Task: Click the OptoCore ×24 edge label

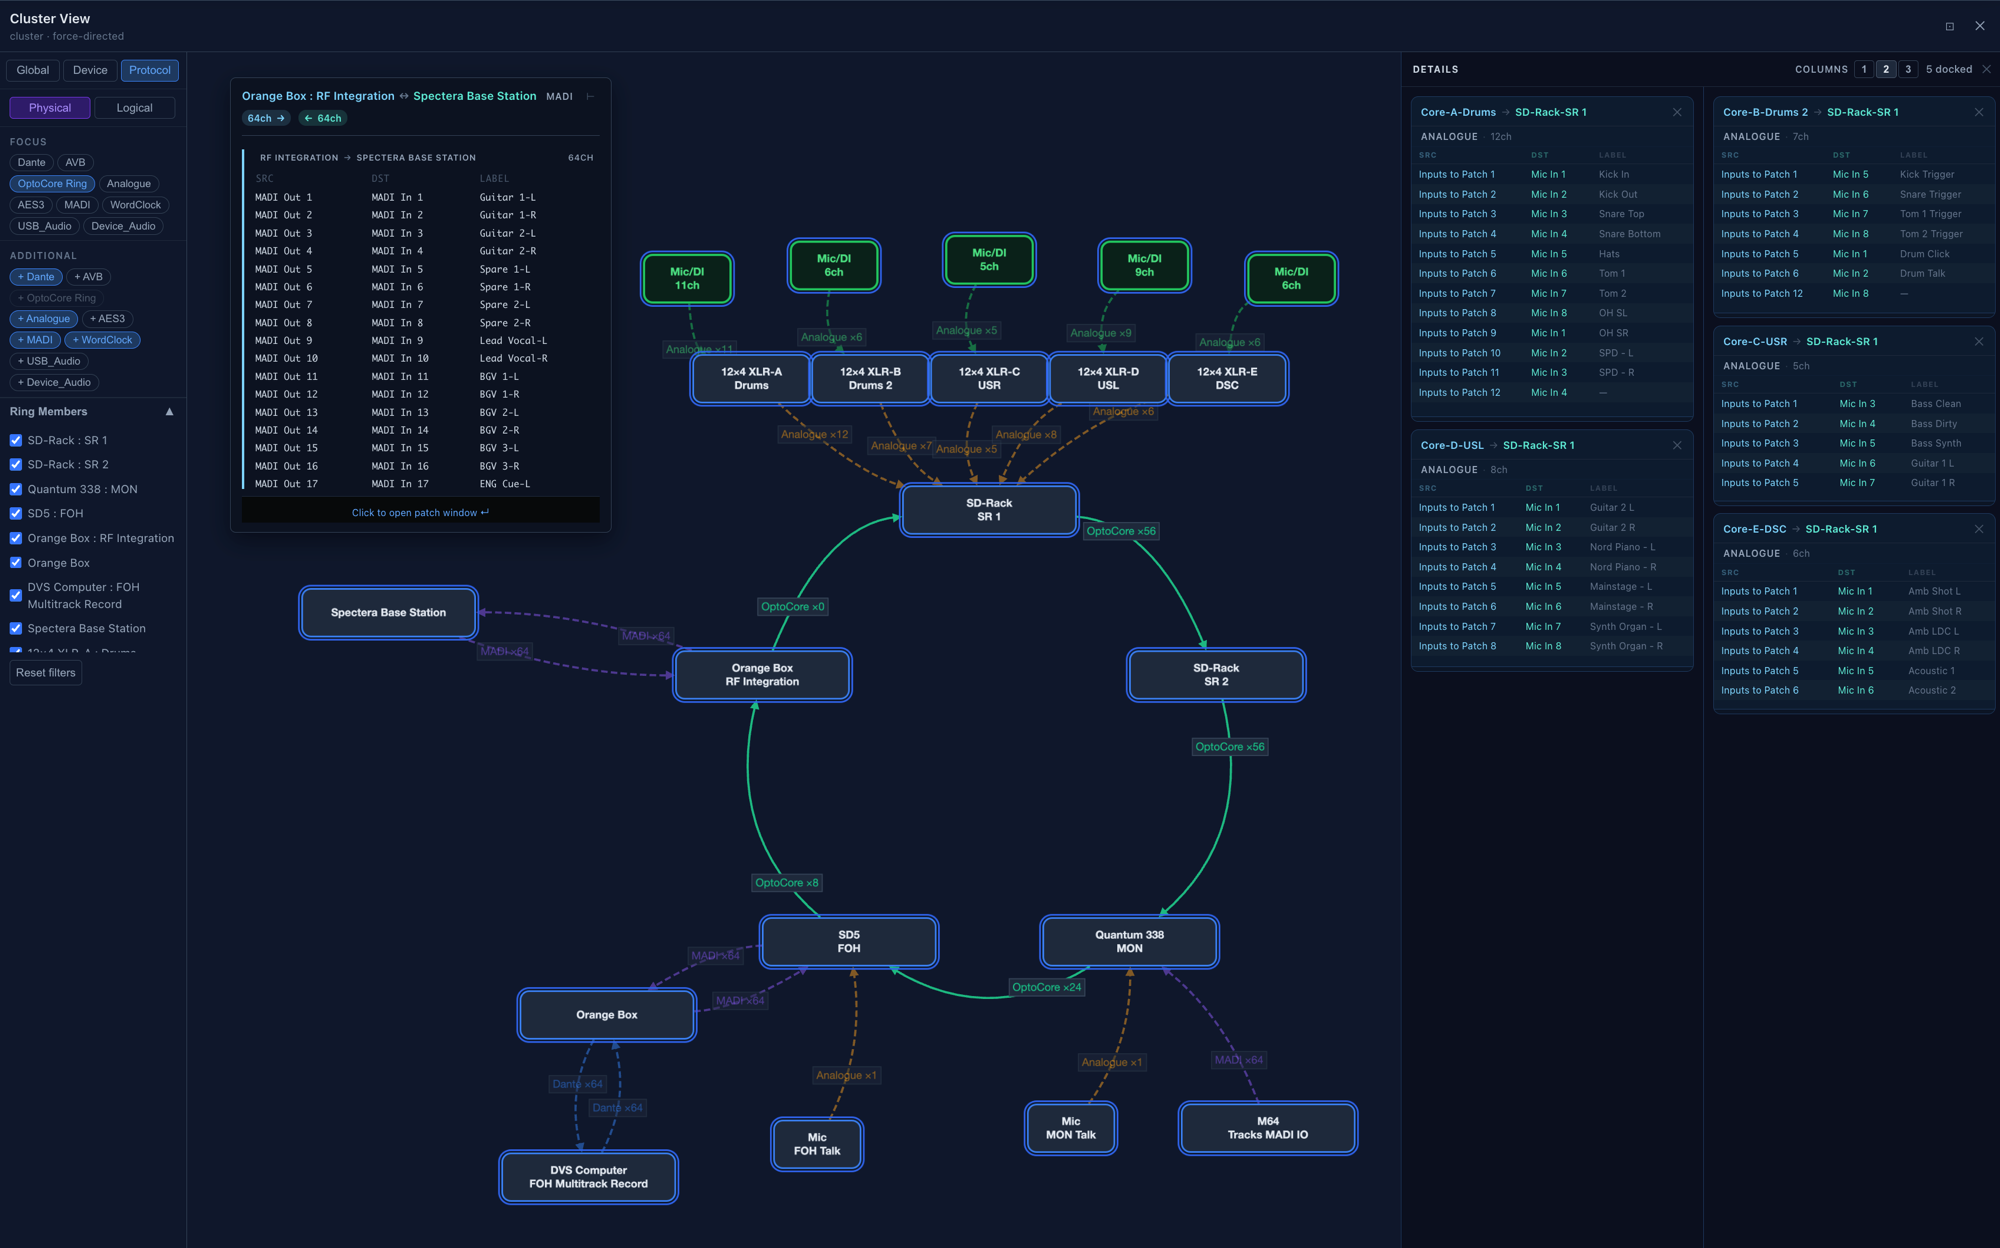Action: (1046, 987)
